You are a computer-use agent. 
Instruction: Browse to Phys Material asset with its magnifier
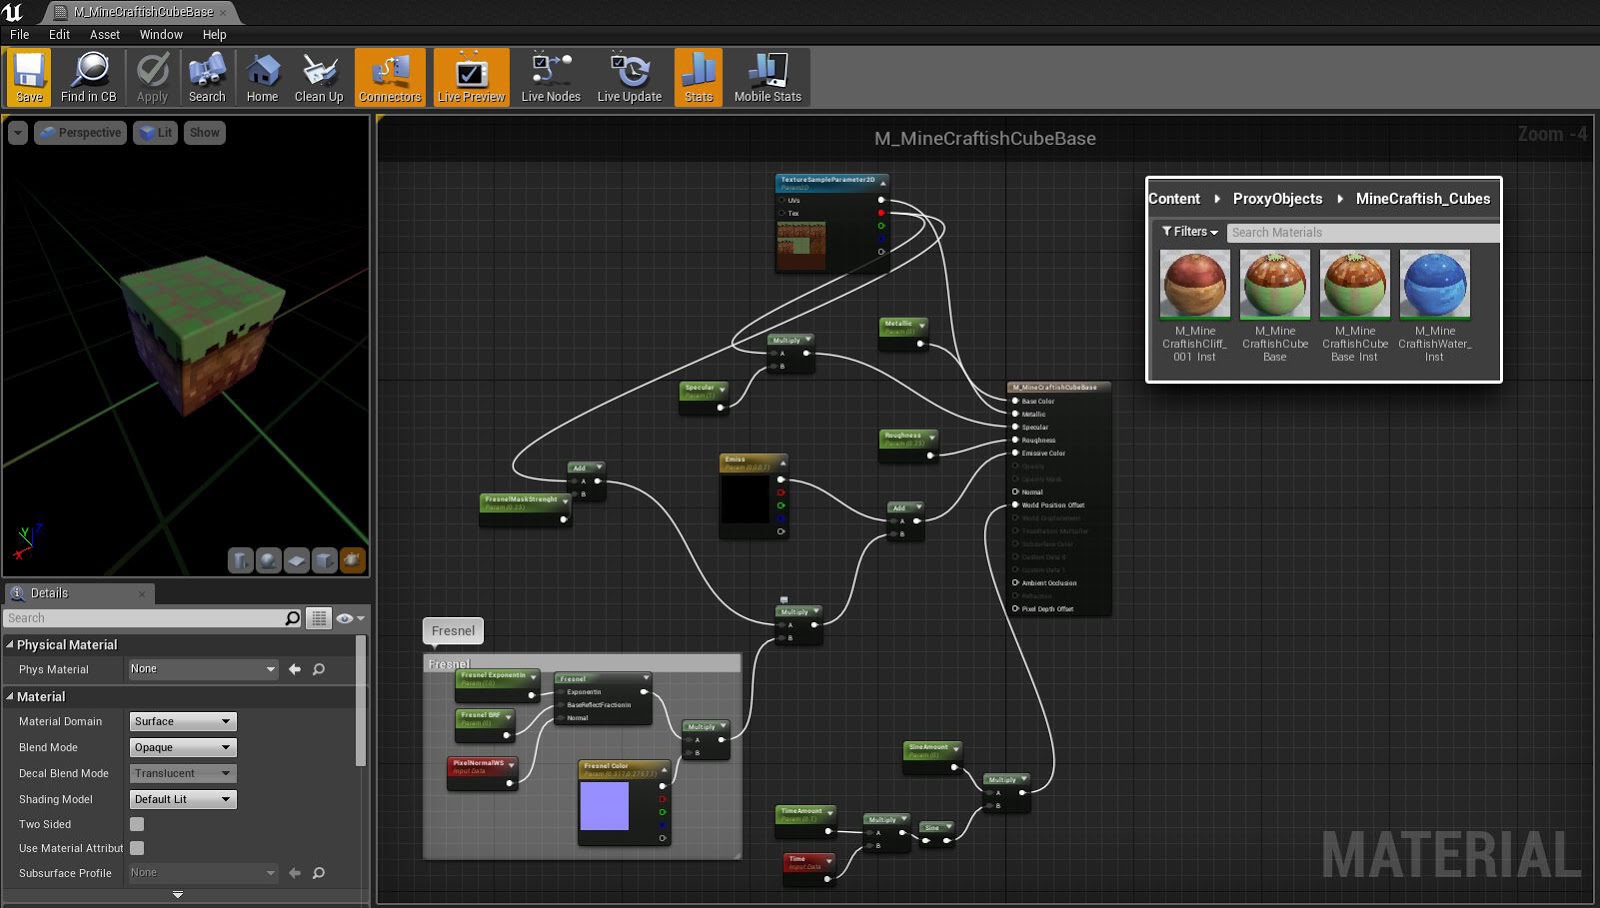tap(319, 669)
